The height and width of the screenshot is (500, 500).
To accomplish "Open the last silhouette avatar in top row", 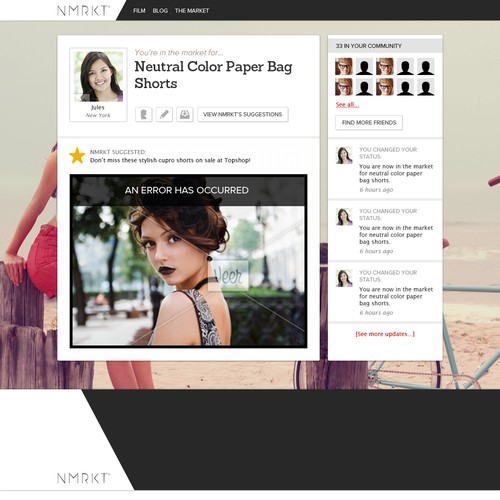I will [426, 66].
